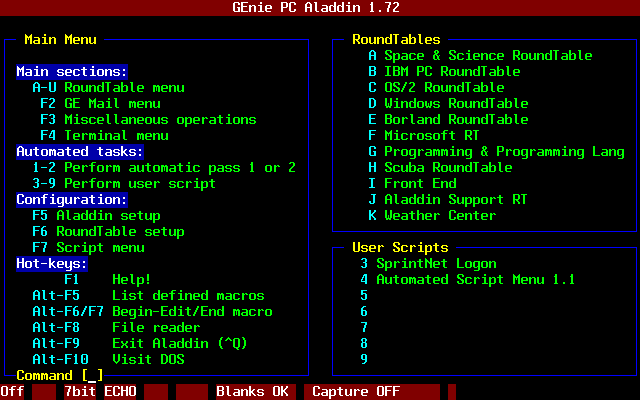Image resolution: width=640 pixels, height=400 pixels.
Task: Select Space & Science RoundTable
Action: point(480,56)
